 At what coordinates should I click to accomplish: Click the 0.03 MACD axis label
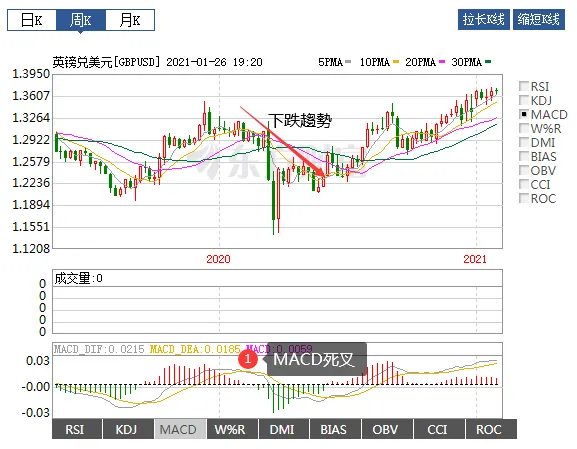38,361
